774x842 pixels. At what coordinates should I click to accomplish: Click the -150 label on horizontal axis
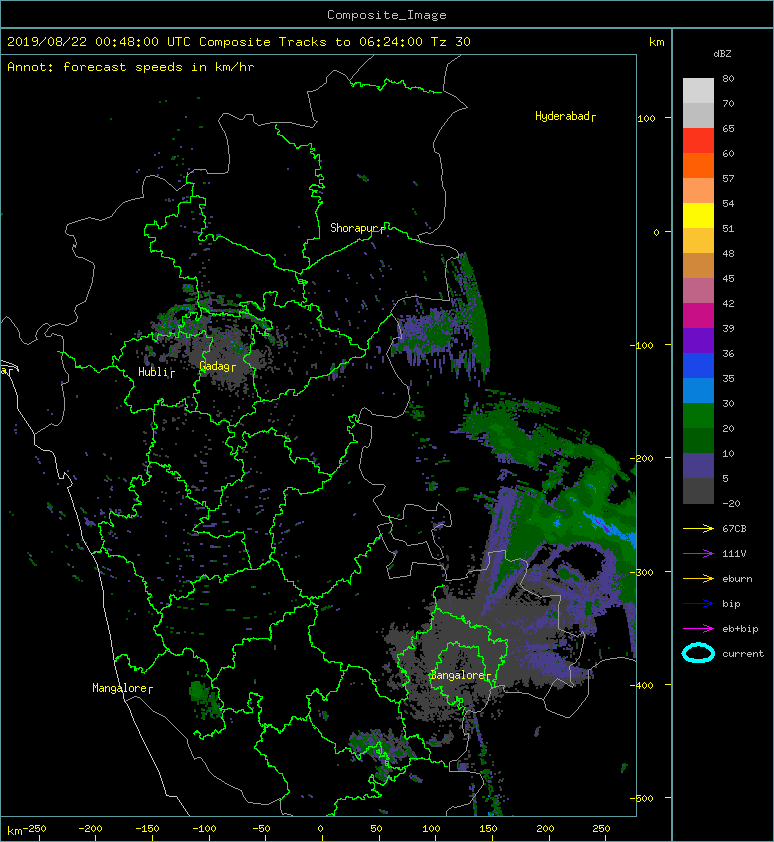pyautogui.click(x=147, y=829)
